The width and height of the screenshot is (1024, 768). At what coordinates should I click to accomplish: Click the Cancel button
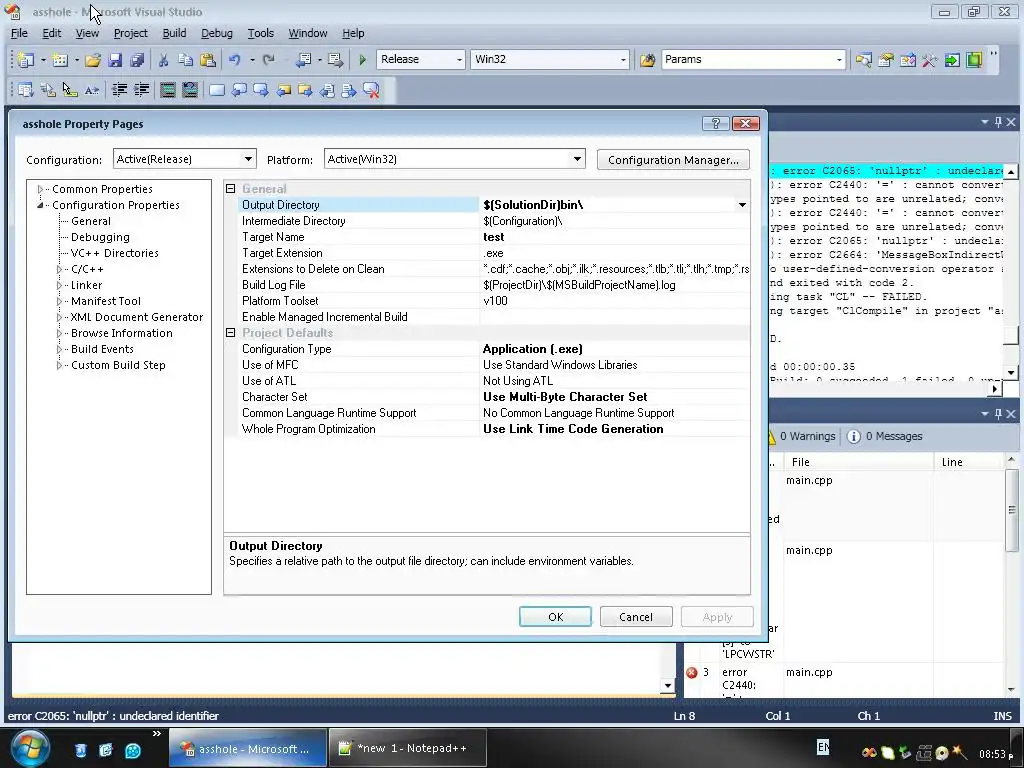tap(635, 616)
